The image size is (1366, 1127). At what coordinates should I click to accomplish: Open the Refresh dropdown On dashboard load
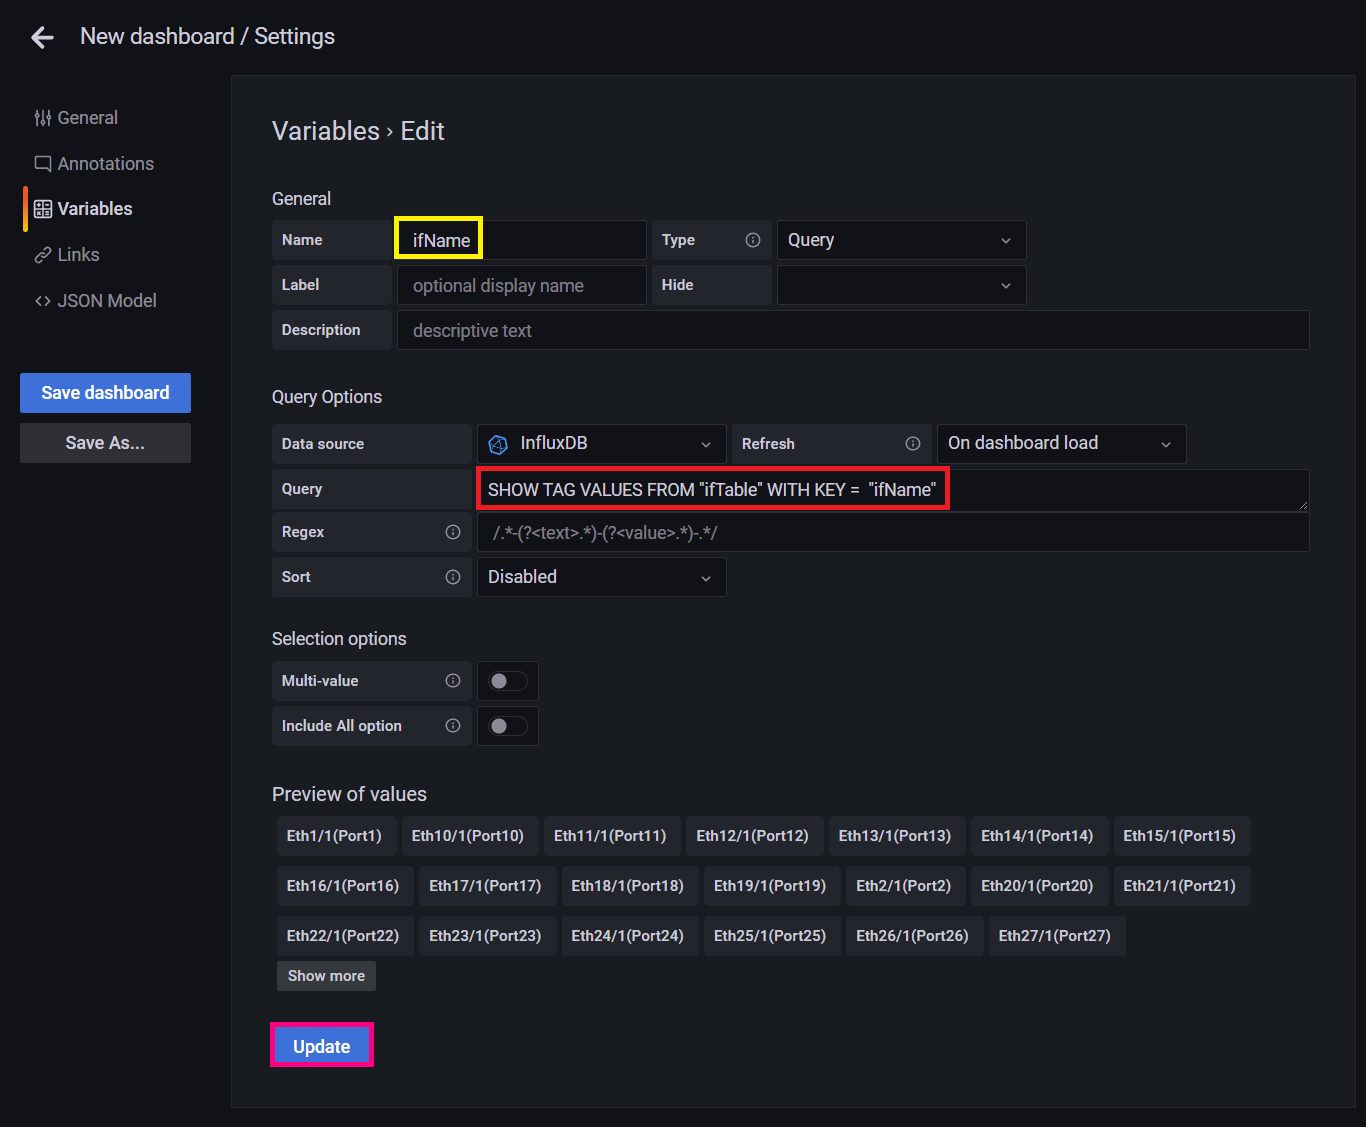tap(1061, 444)
